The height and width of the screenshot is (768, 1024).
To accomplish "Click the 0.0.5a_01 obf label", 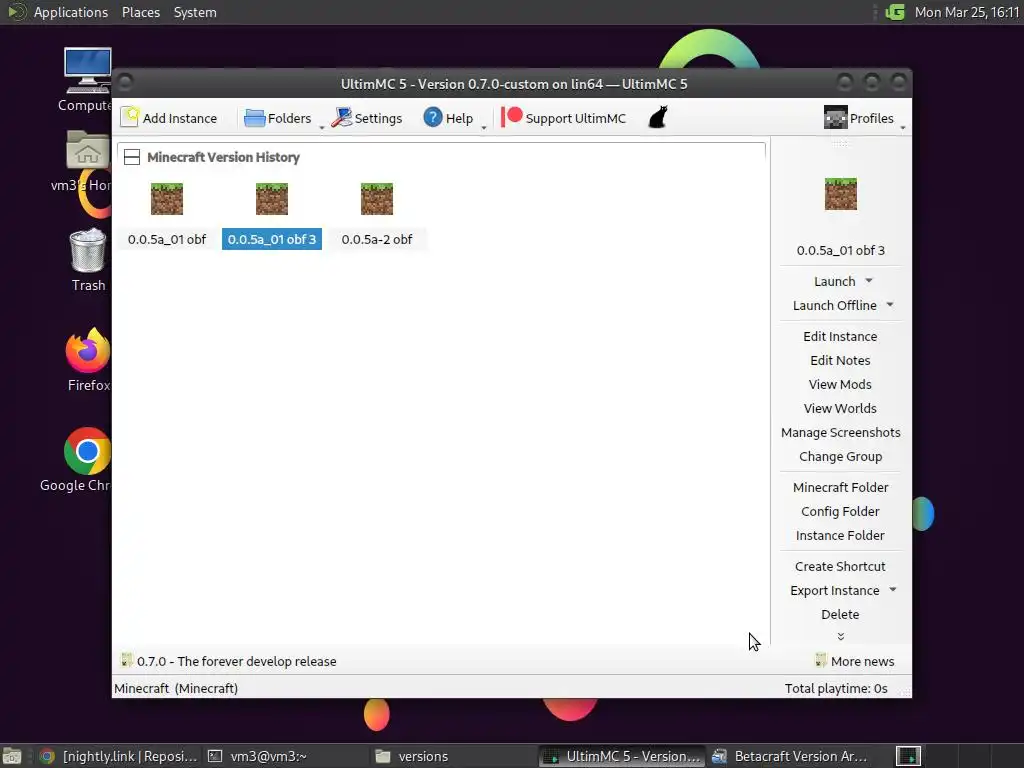I will [x=167, y=239].
